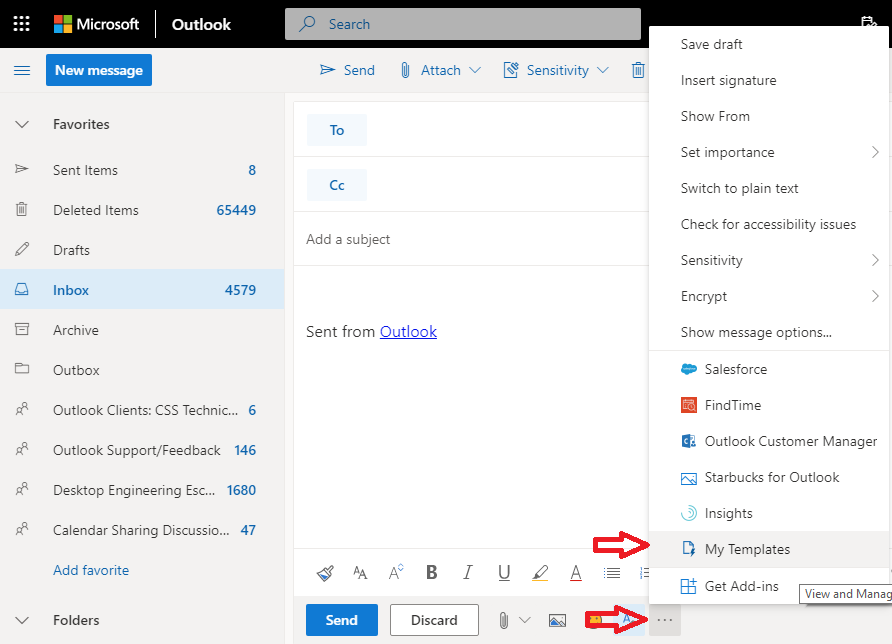Toggle underline formatting
The image size is (892, 644).
(504, 572)
